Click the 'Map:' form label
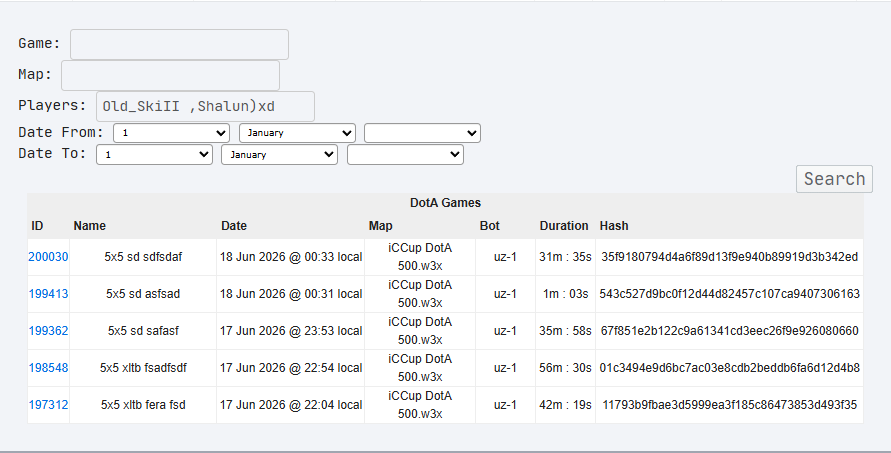 coord(35,74)
